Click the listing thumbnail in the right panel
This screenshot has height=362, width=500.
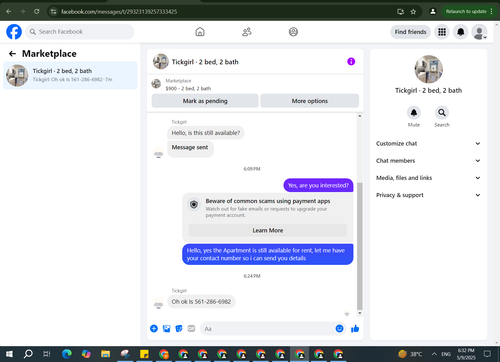[x=429, y=69]
